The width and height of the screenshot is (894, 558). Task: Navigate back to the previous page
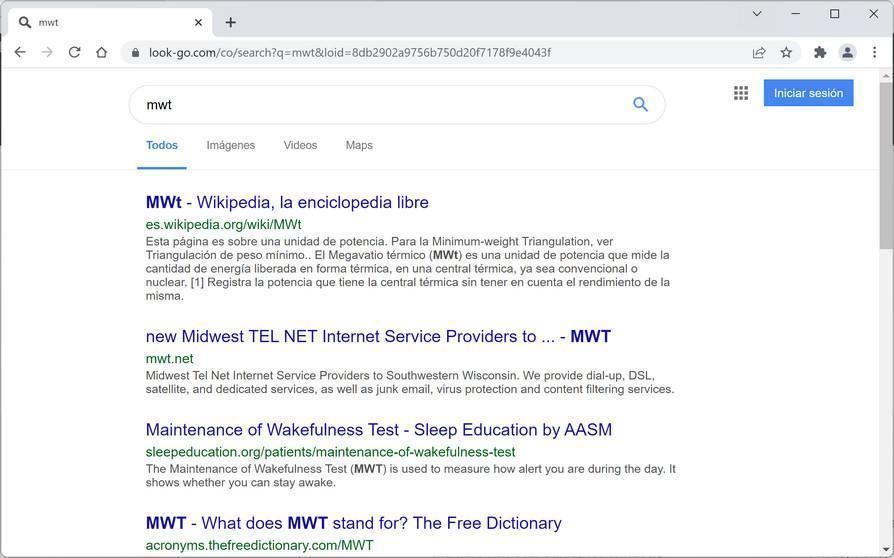coord(20,52)
